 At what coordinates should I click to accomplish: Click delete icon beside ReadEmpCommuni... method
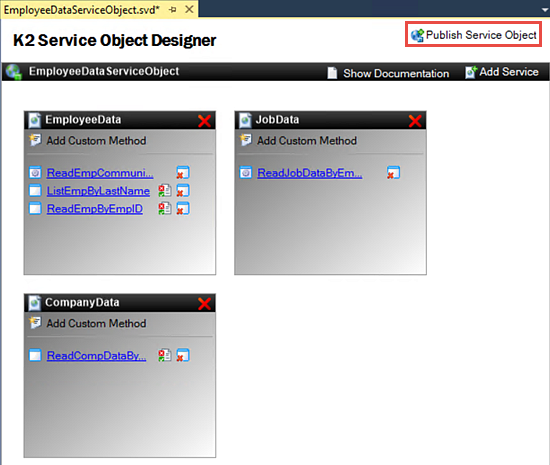pos(183,173)
